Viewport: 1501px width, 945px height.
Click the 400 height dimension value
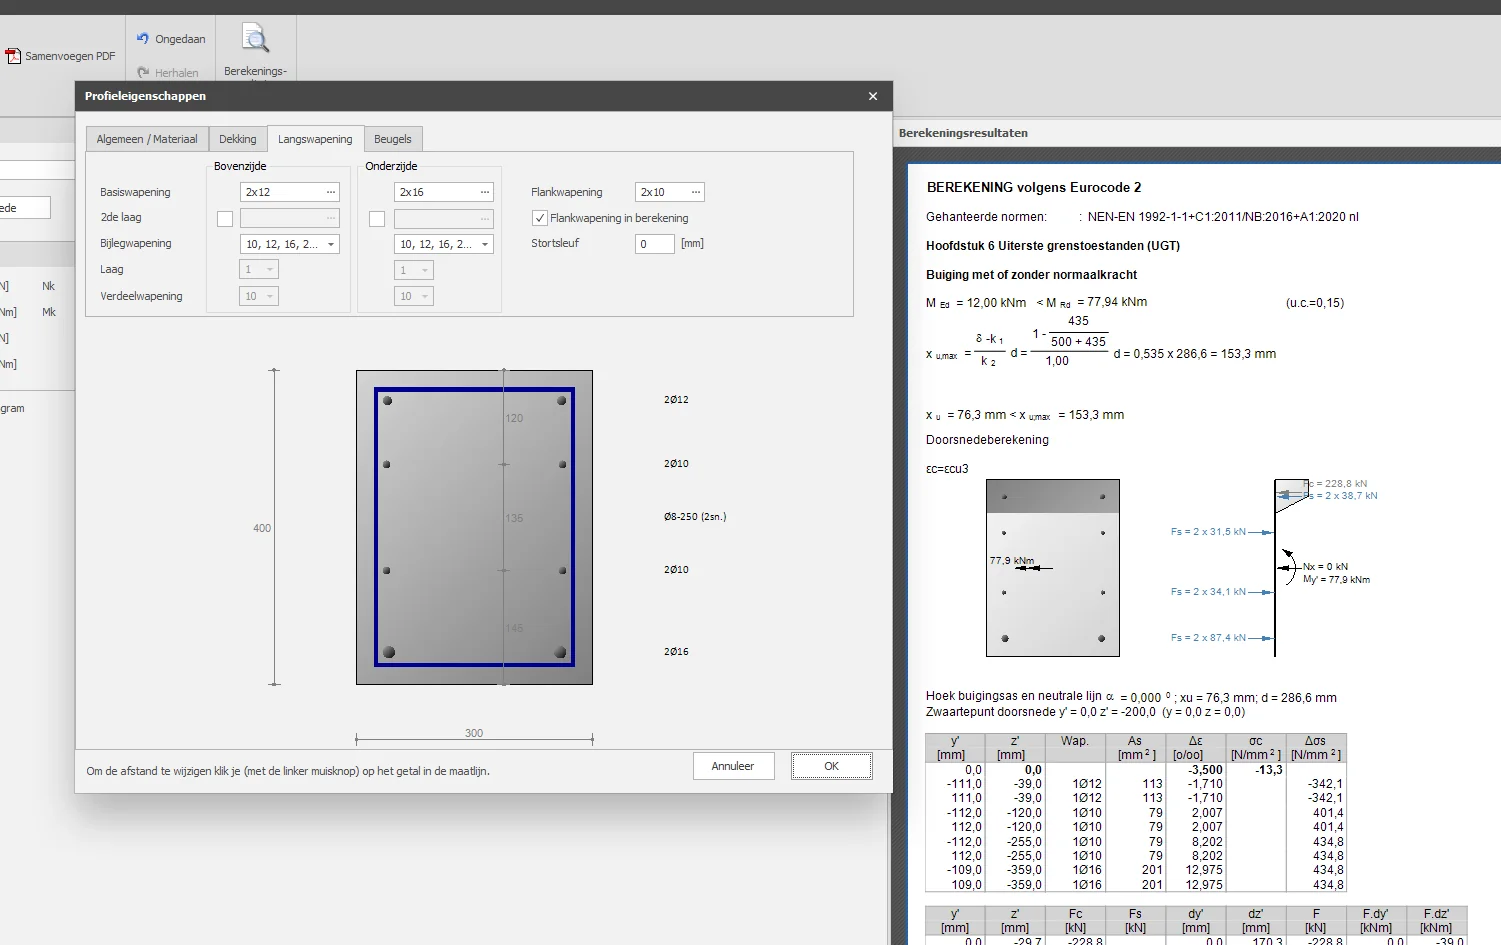[x=262, y=528]
